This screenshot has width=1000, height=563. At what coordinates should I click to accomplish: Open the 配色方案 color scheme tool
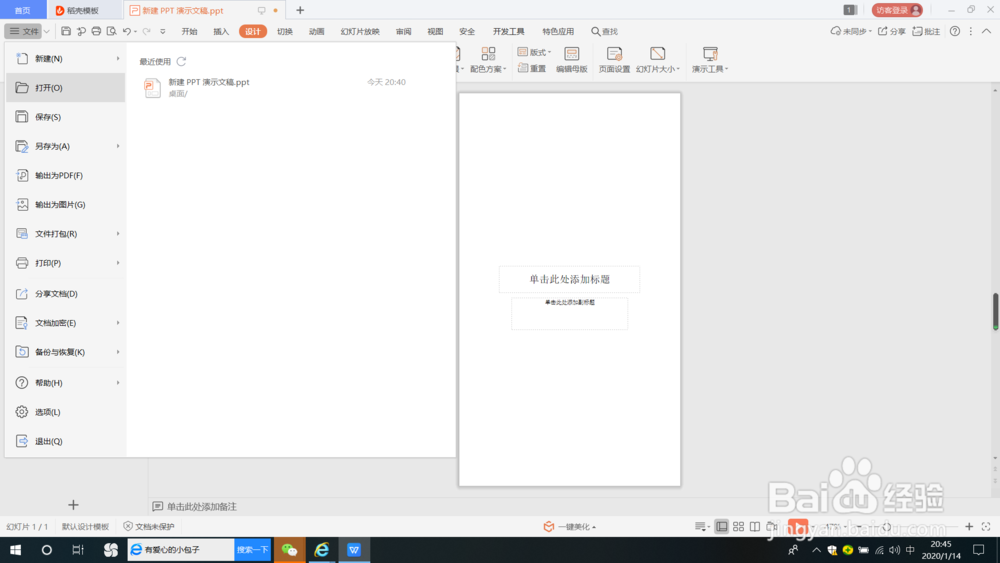click(x=488, y=60)
